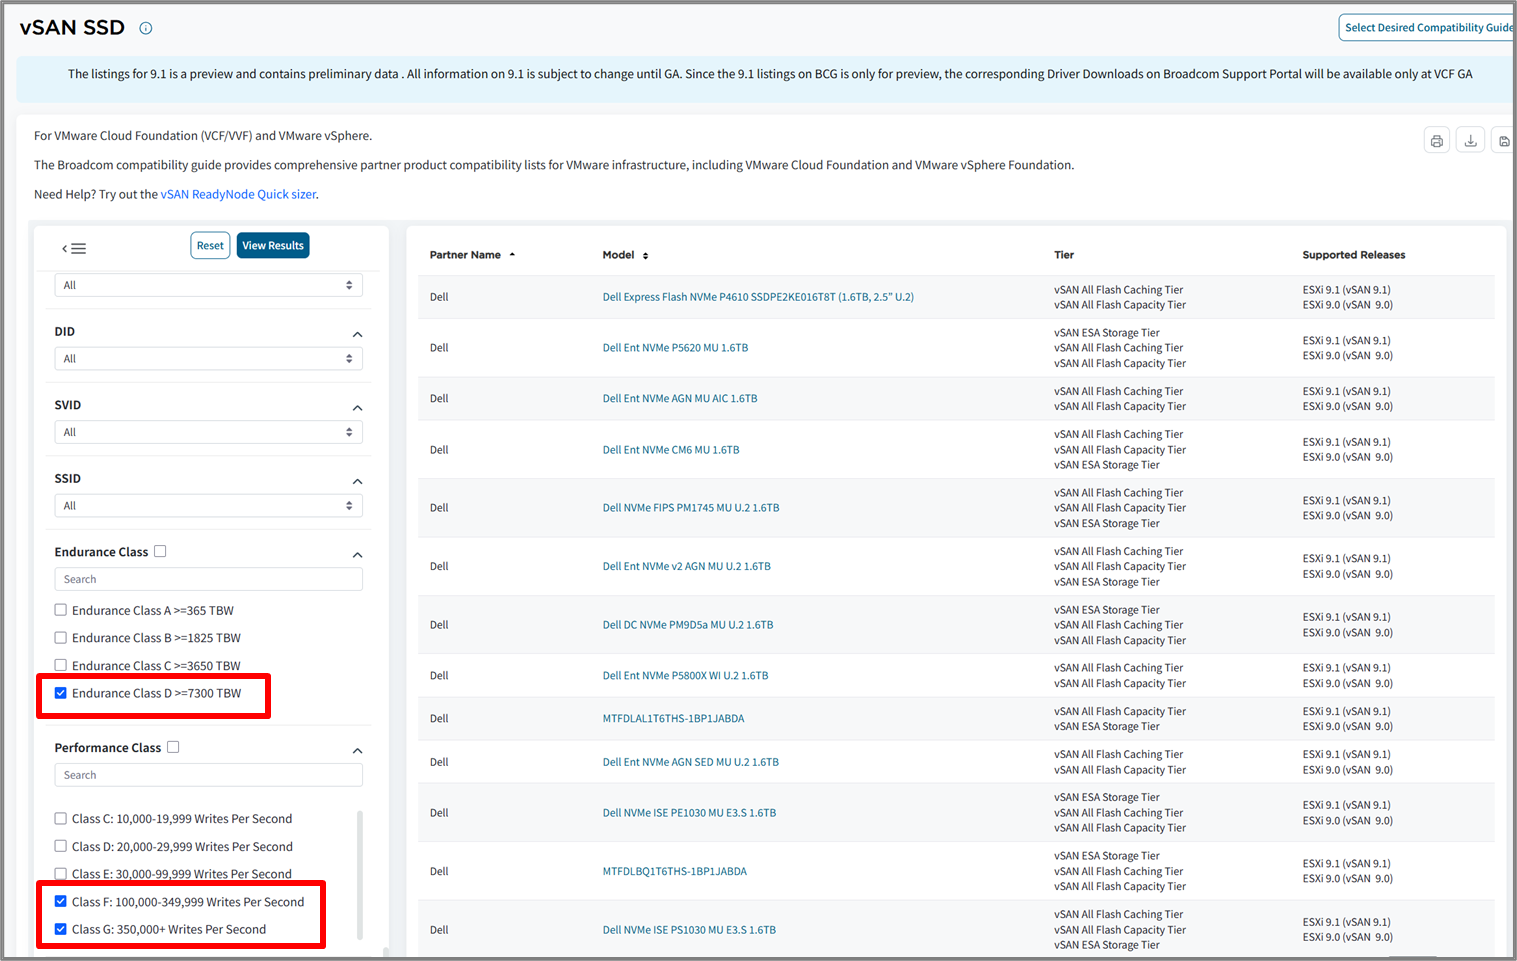Open the SVID dropdown set to All
This screenshot has width=1517, height=961.
[208, 432]
